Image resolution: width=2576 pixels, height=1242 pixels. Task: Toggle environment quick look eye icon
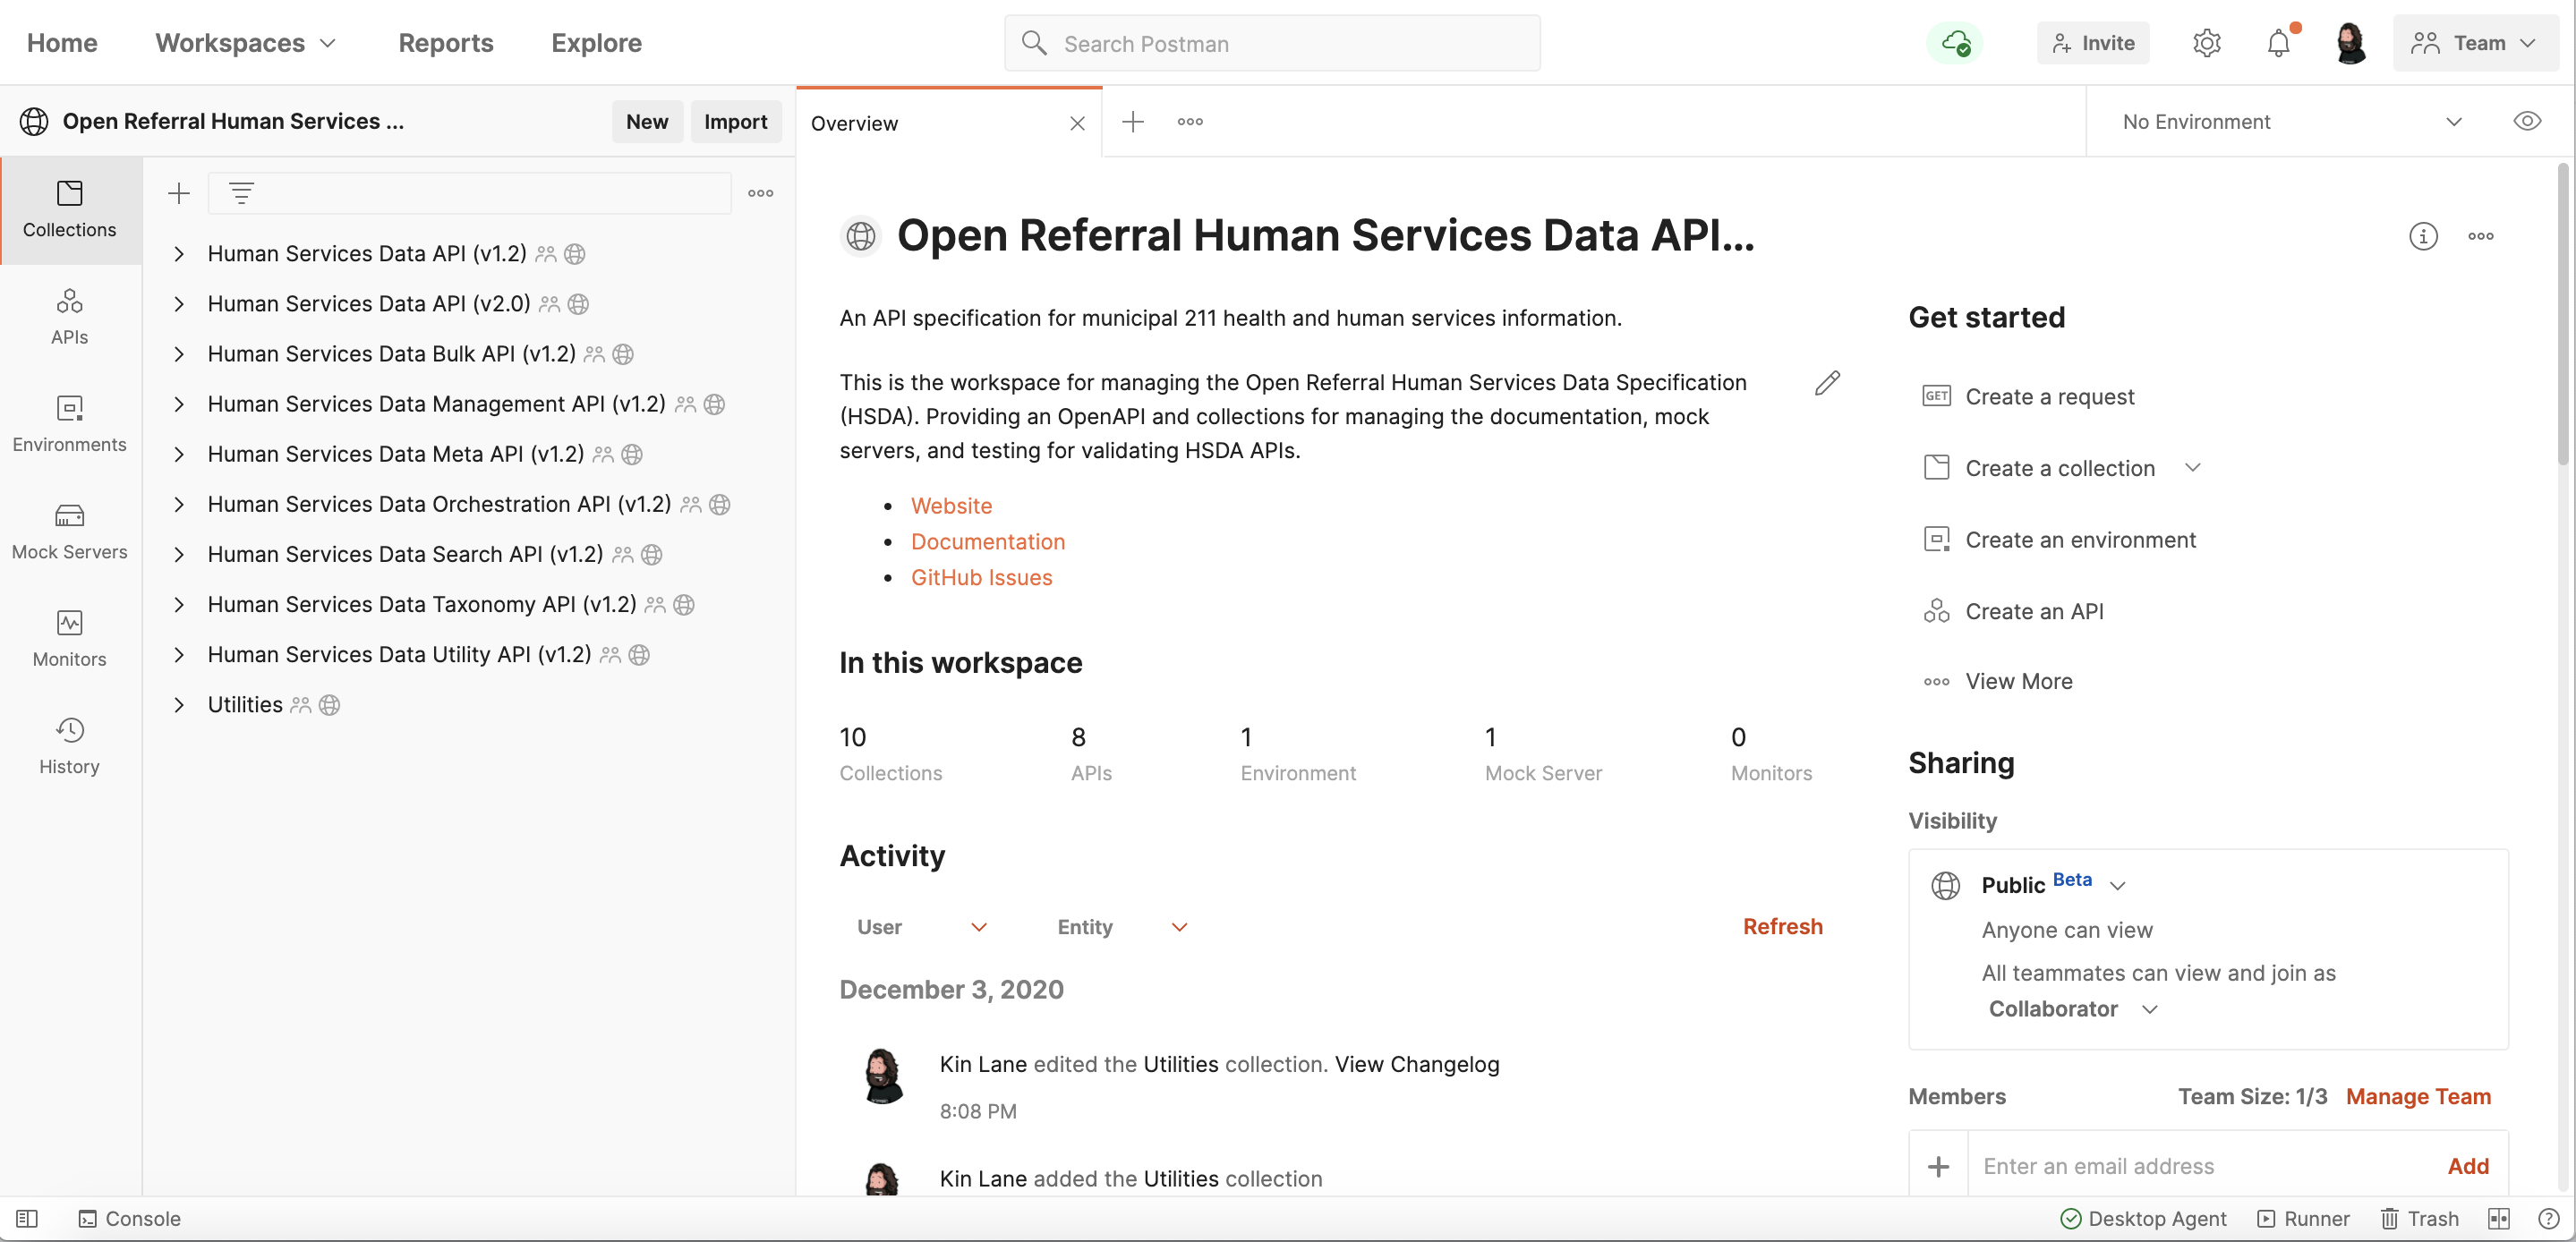click(x=2526, y=121)
